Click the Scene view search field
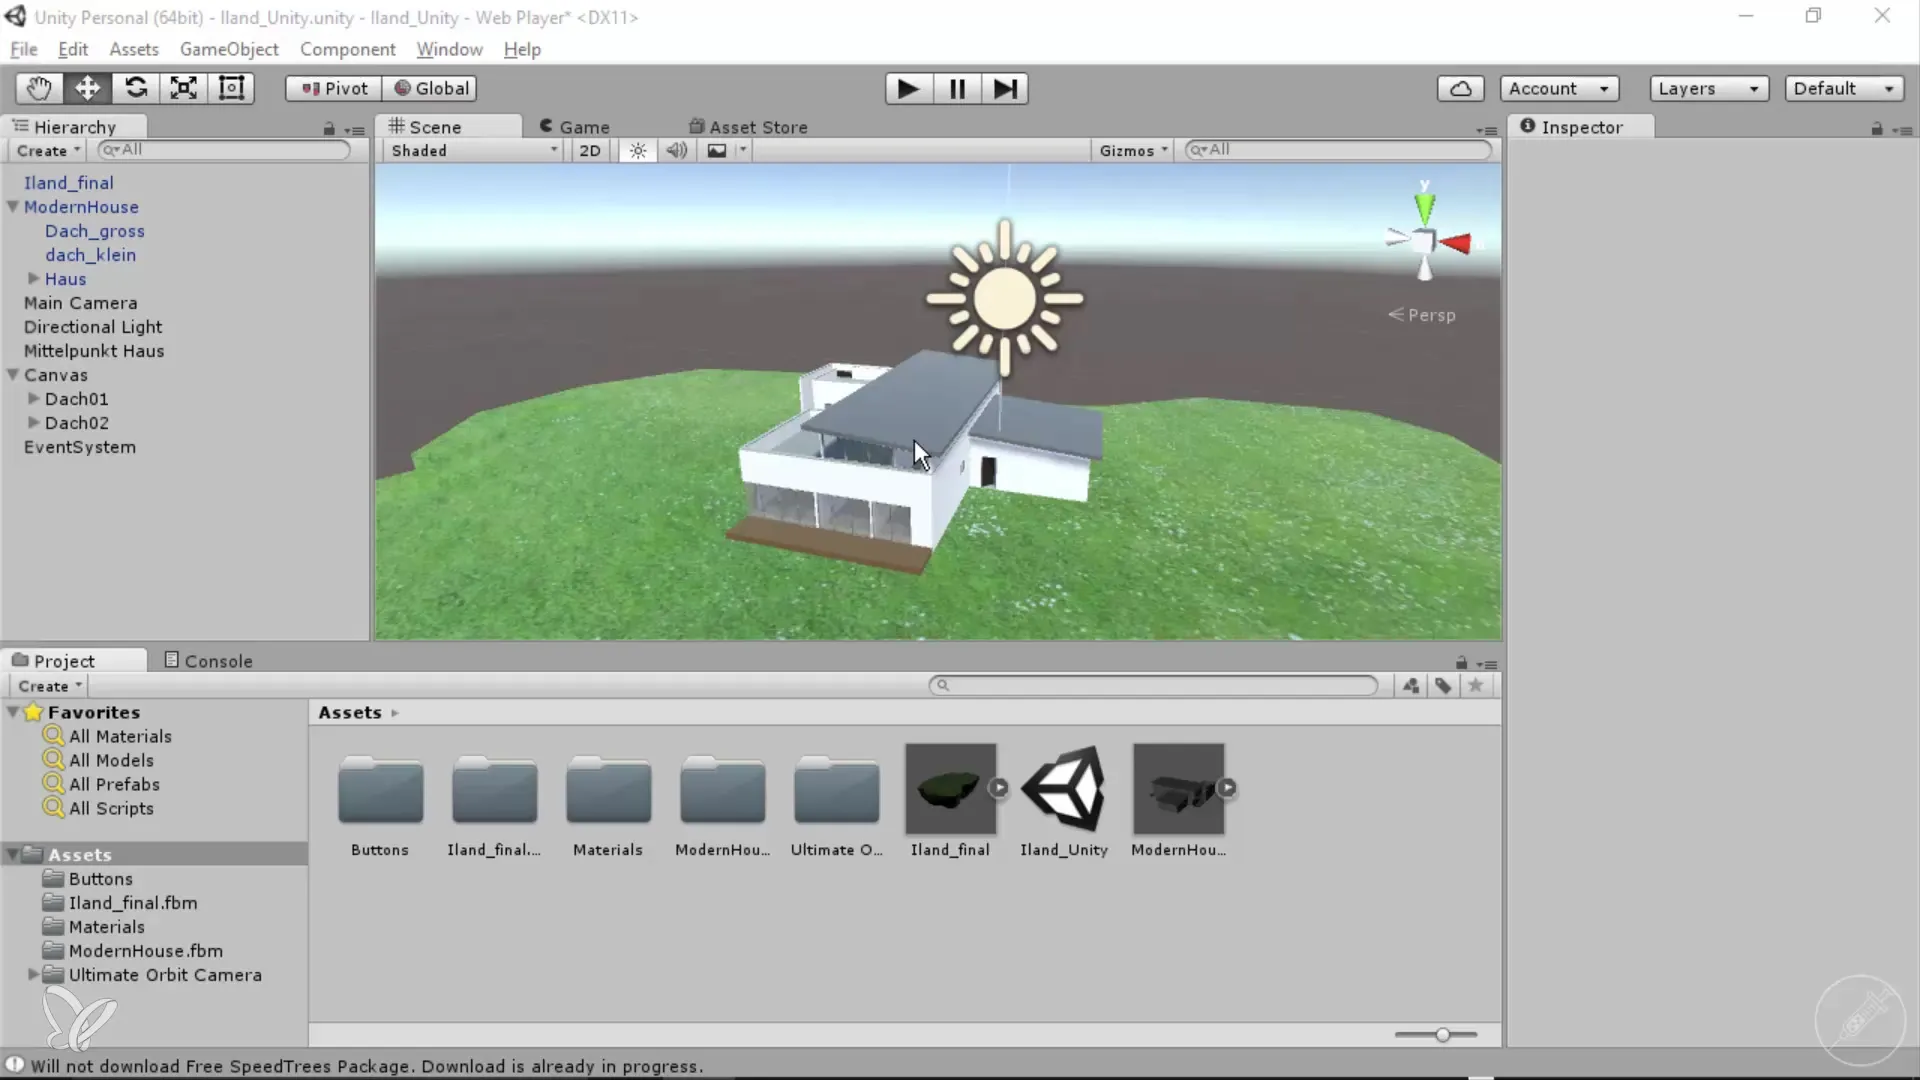This screenshot has width=1920, height=1080. click(x=1338, y=150)
